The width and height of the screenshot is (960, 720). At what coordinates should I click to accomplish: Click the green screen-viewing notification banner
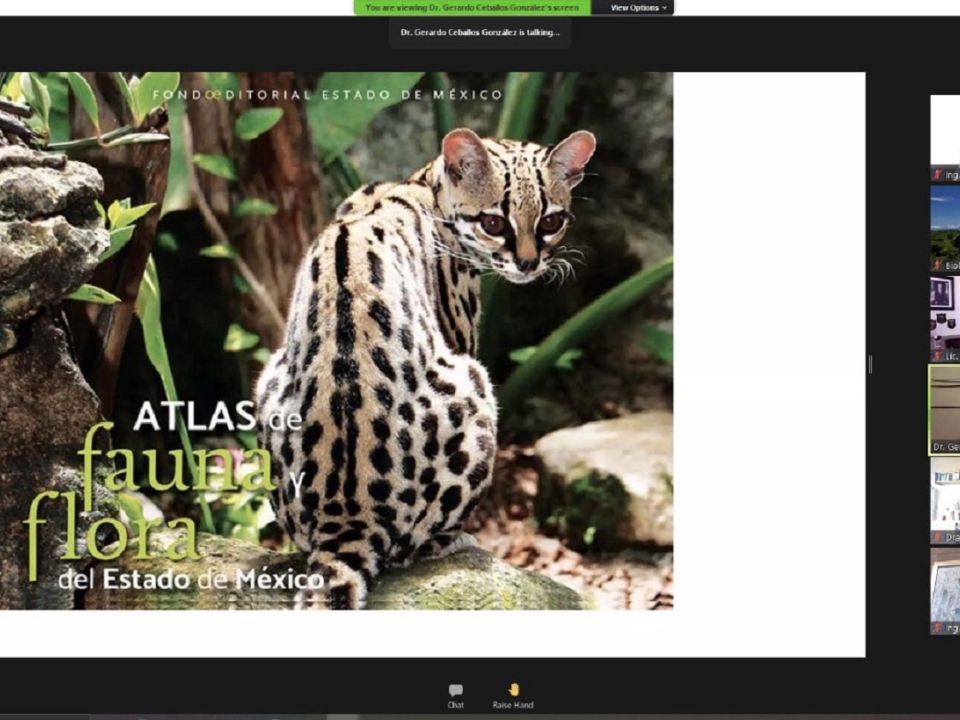tap(472, 7)
